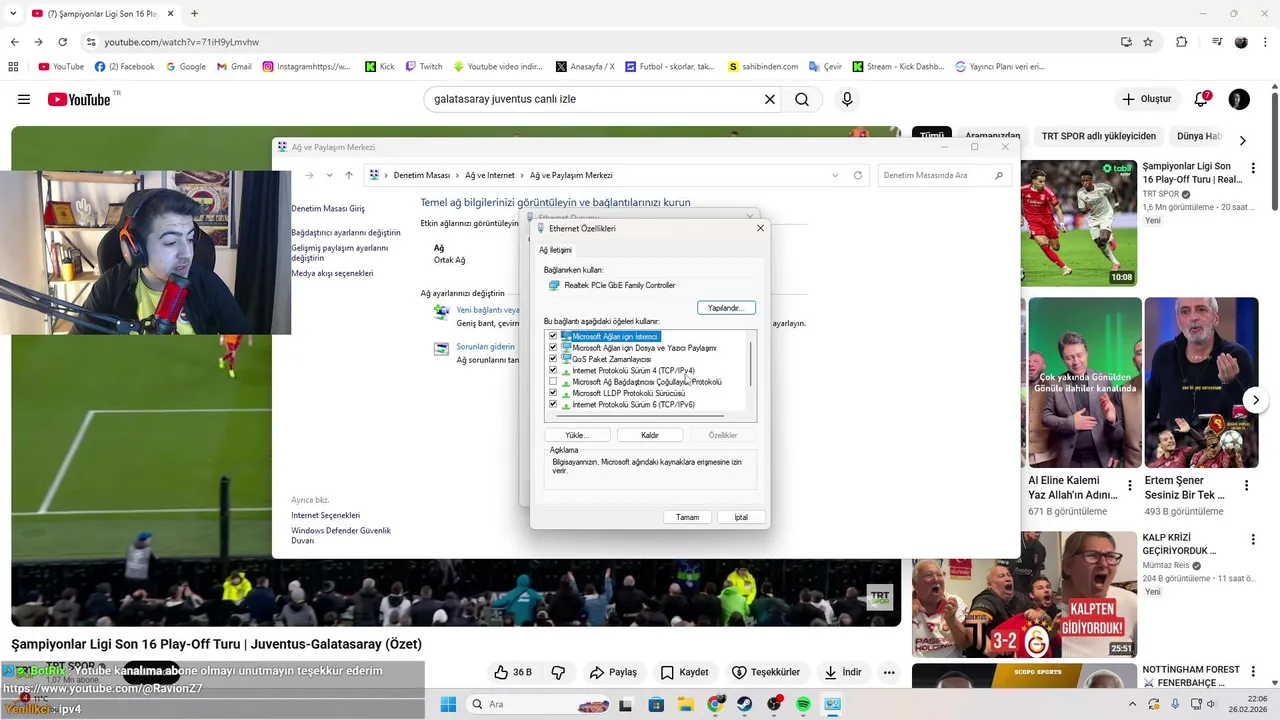
Task: Open YouTube notifications bell
Action: pos(1202,99)
